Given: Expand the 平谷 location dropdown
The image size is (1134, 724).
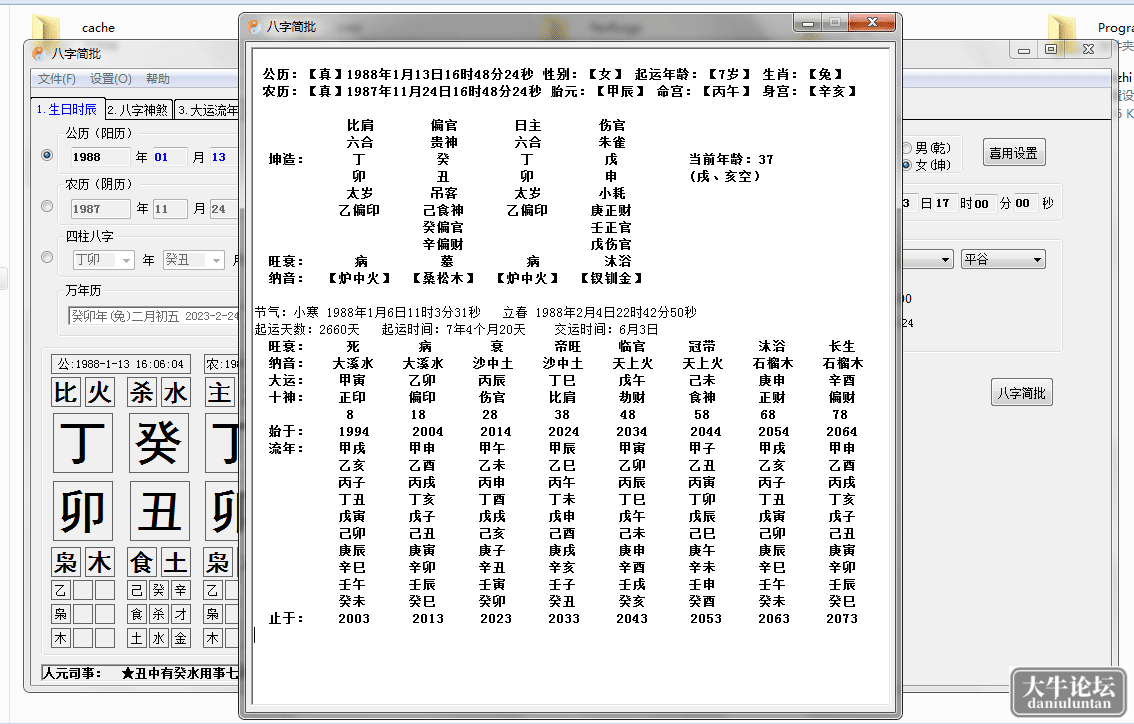Looking at the screenshot, I should click(x=1003, y=259).
